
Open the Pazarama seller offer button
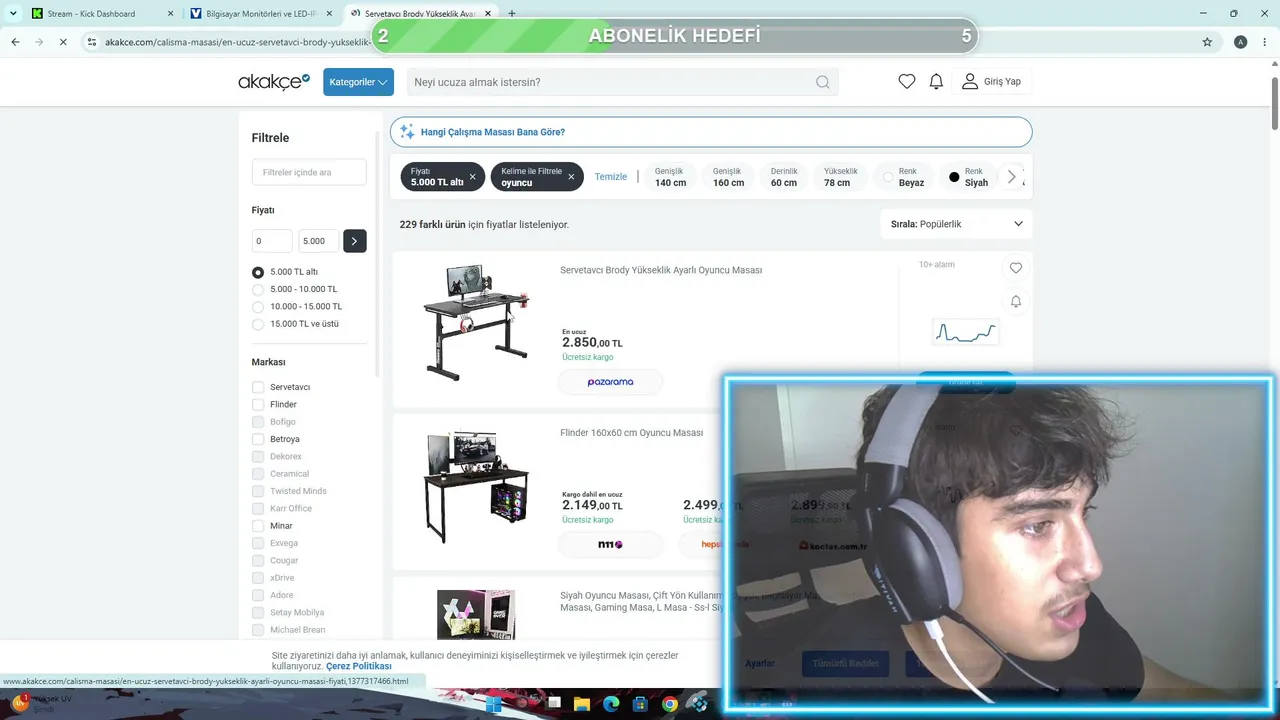coord(610,382)
